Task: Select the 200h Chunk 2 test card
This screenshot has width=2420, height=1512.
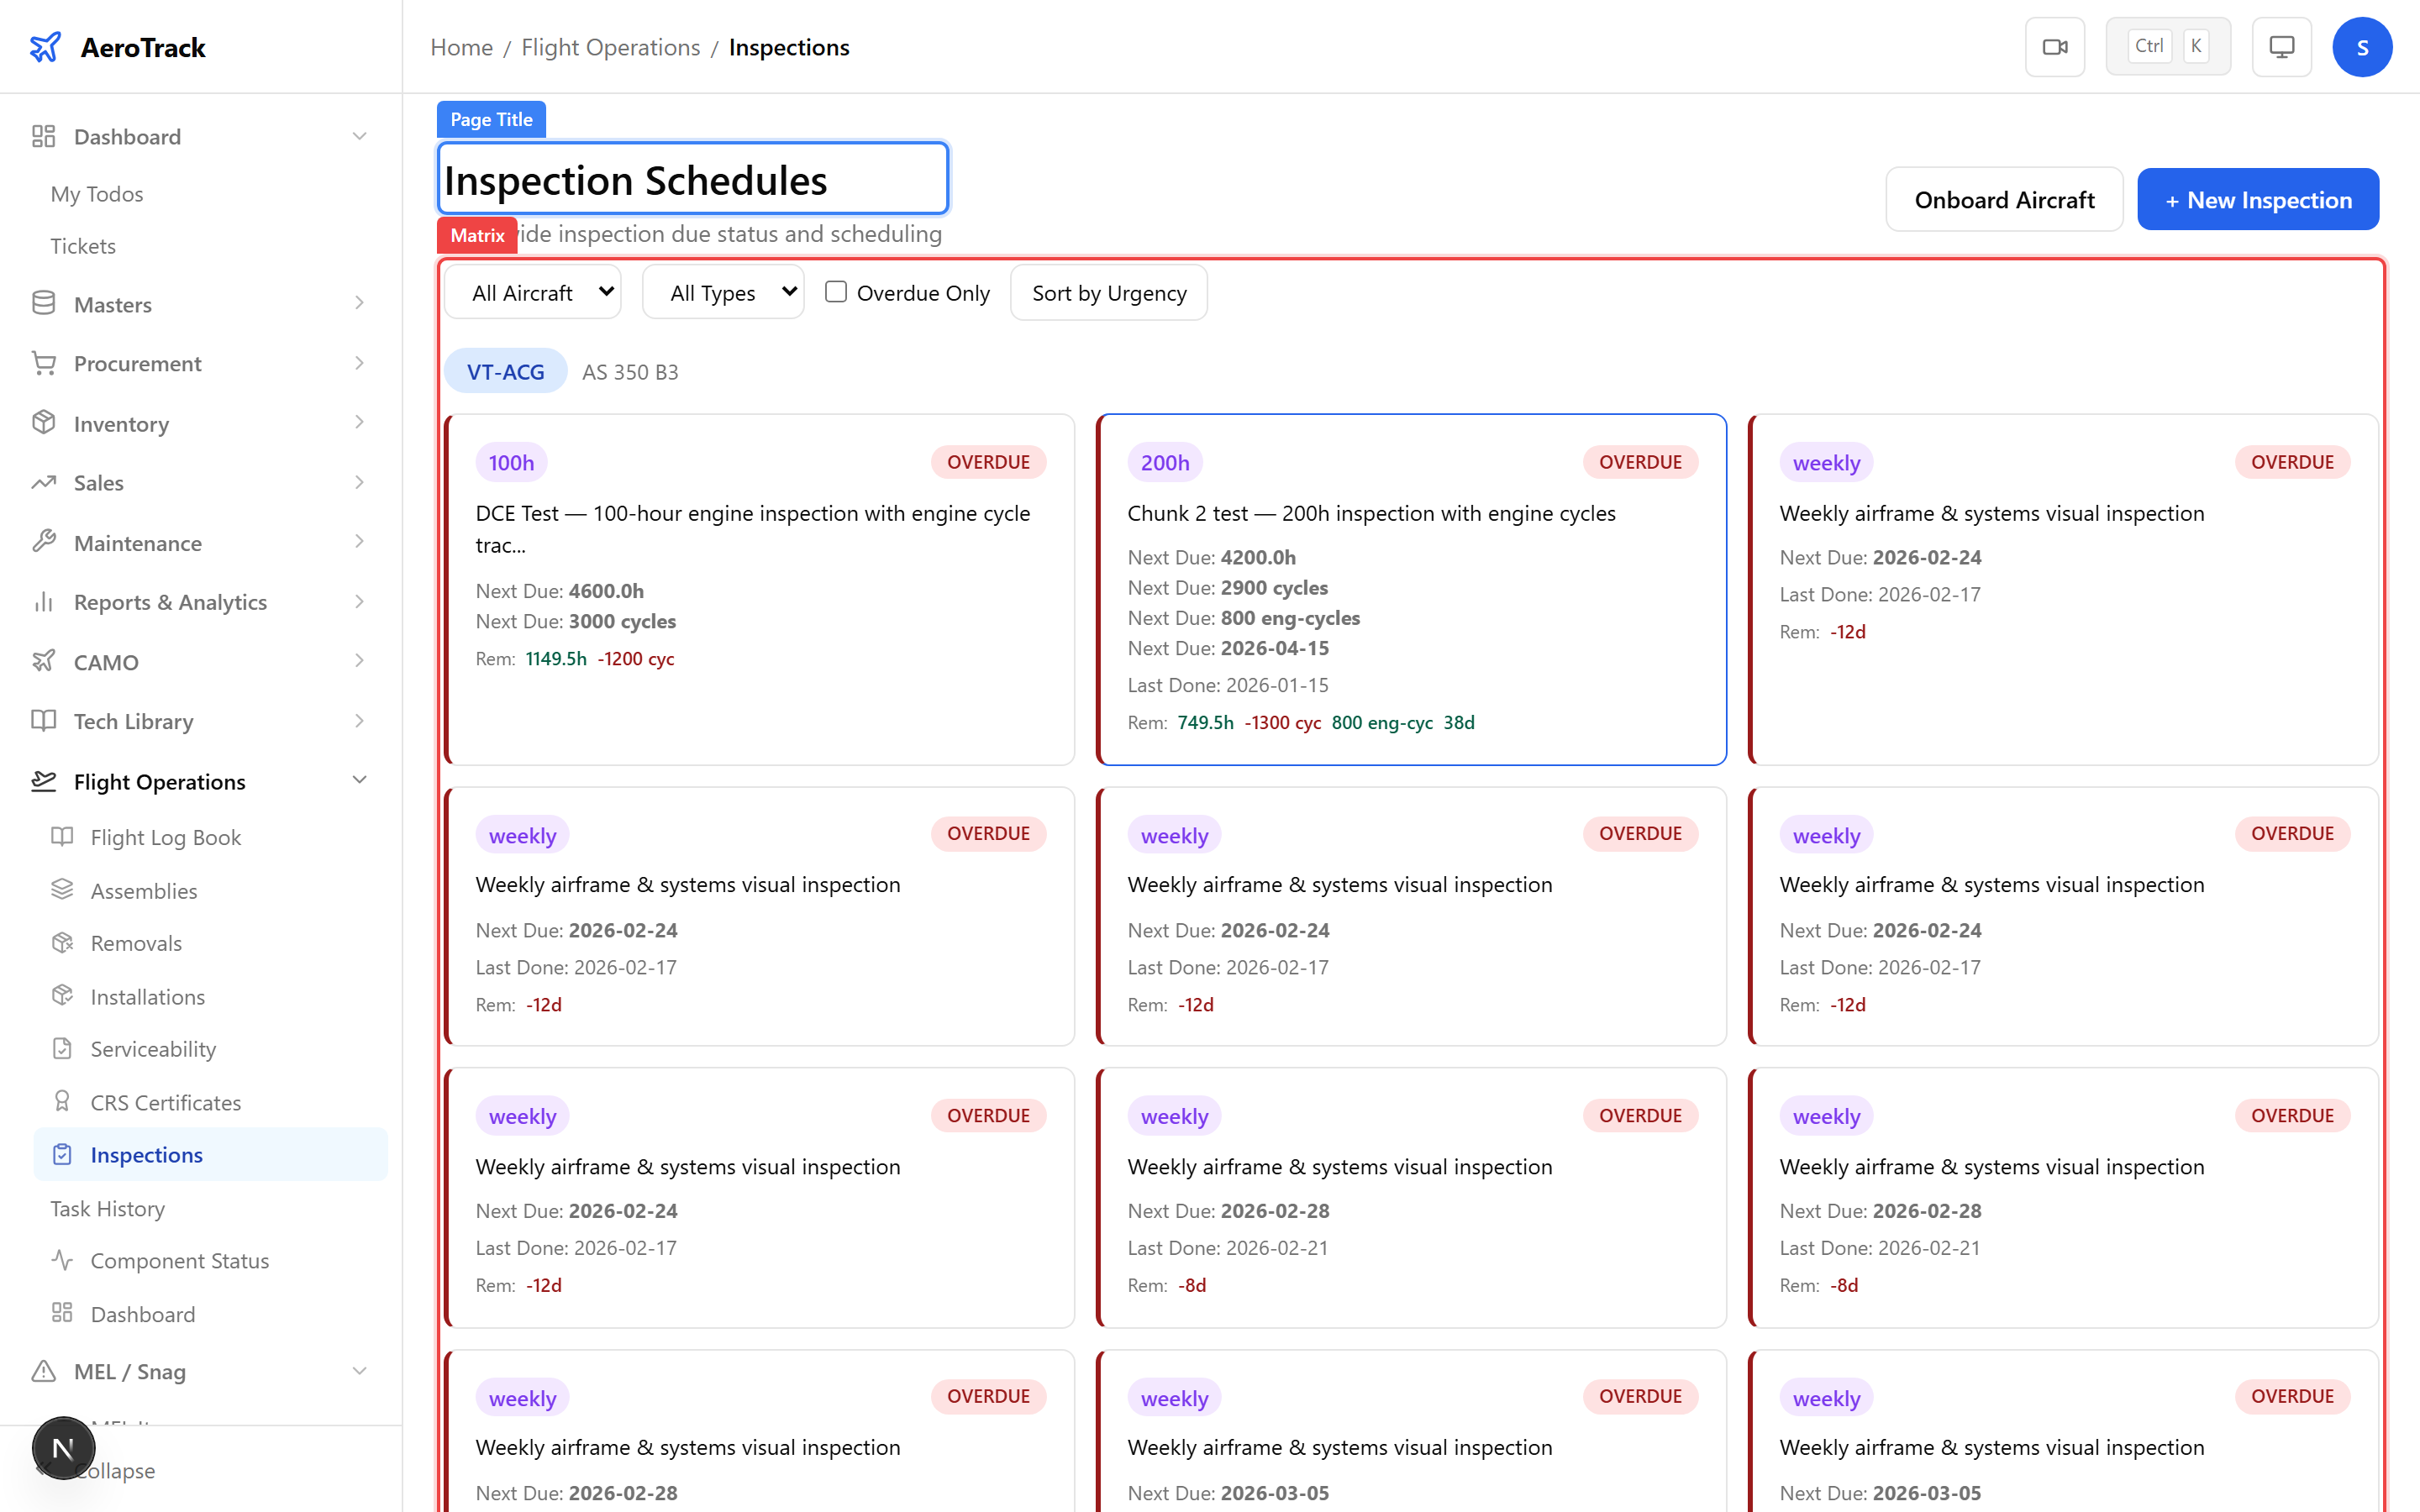Action: (x=1410, y=590)
